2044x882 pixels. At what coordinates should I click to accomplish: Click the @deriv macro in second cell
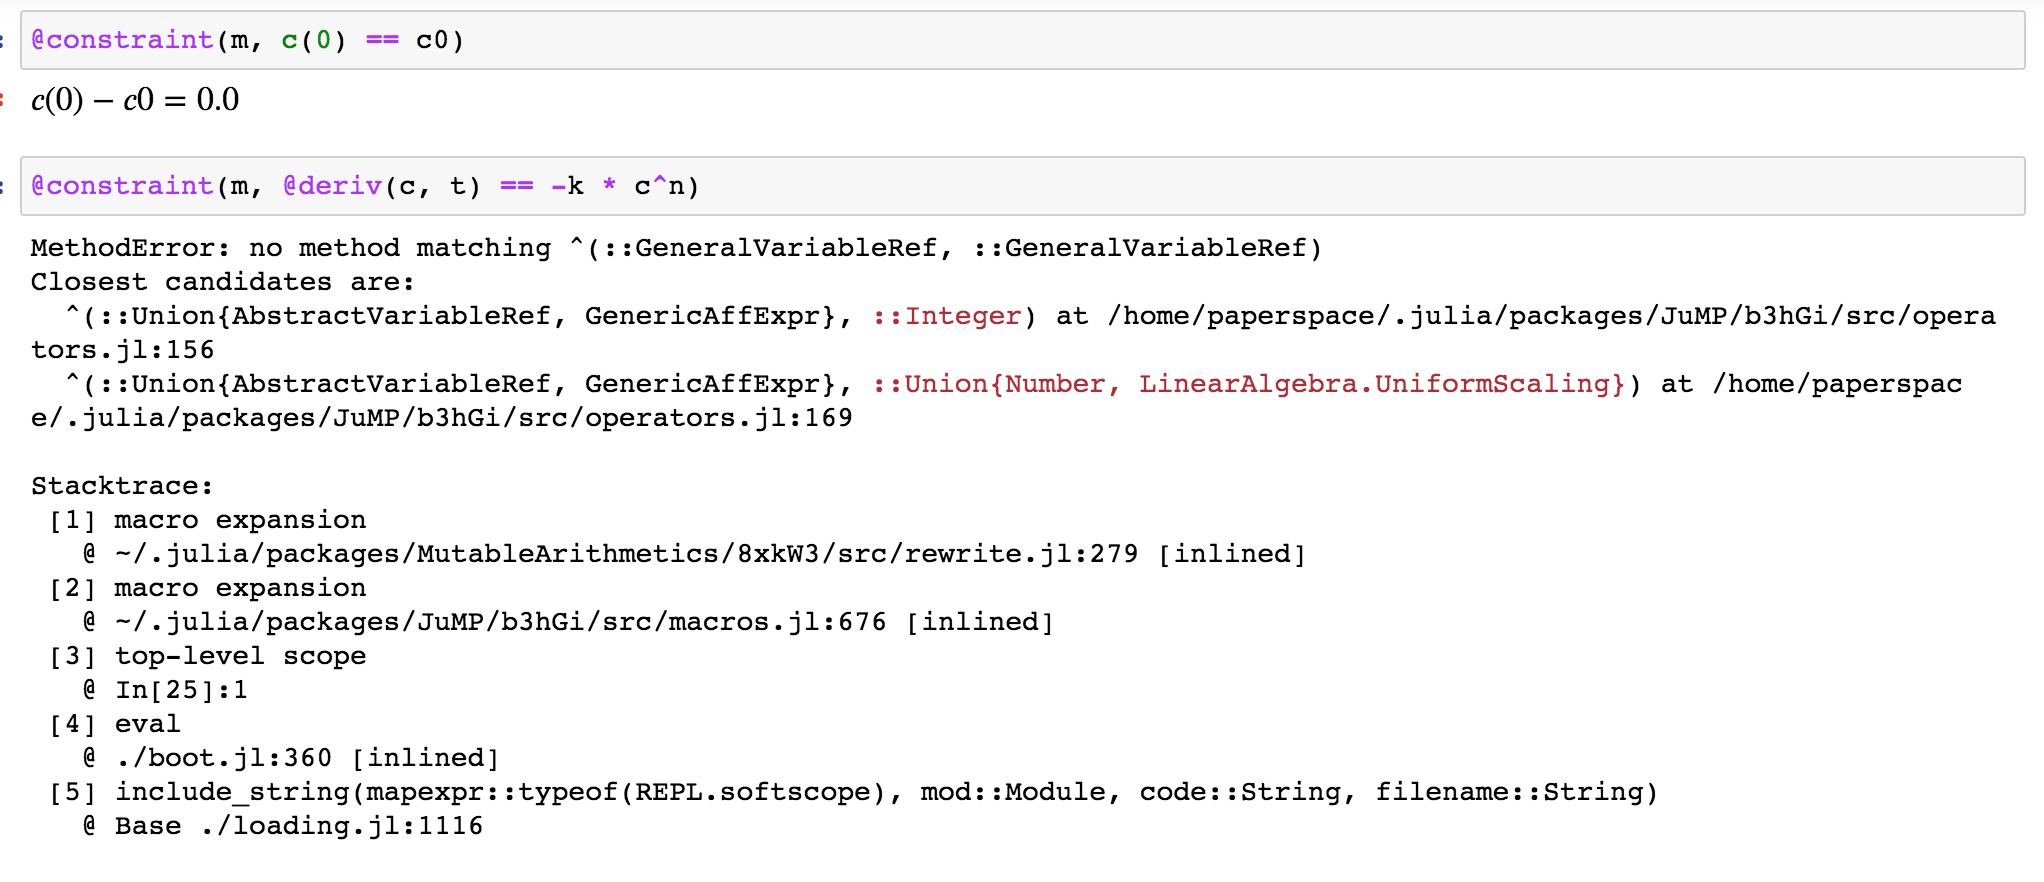tap(332, 186)
